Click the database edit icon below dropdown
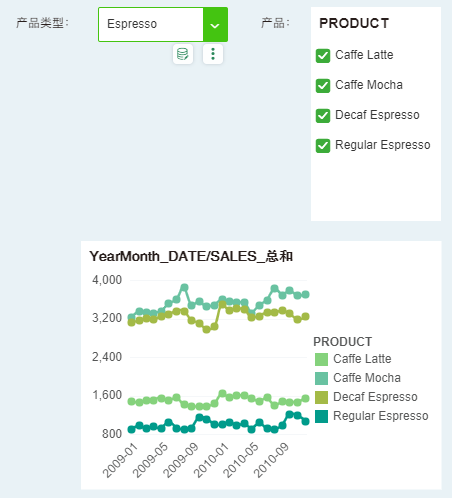Image resolution: width=454 pixels, height=498 pixels. pos(183,54)
